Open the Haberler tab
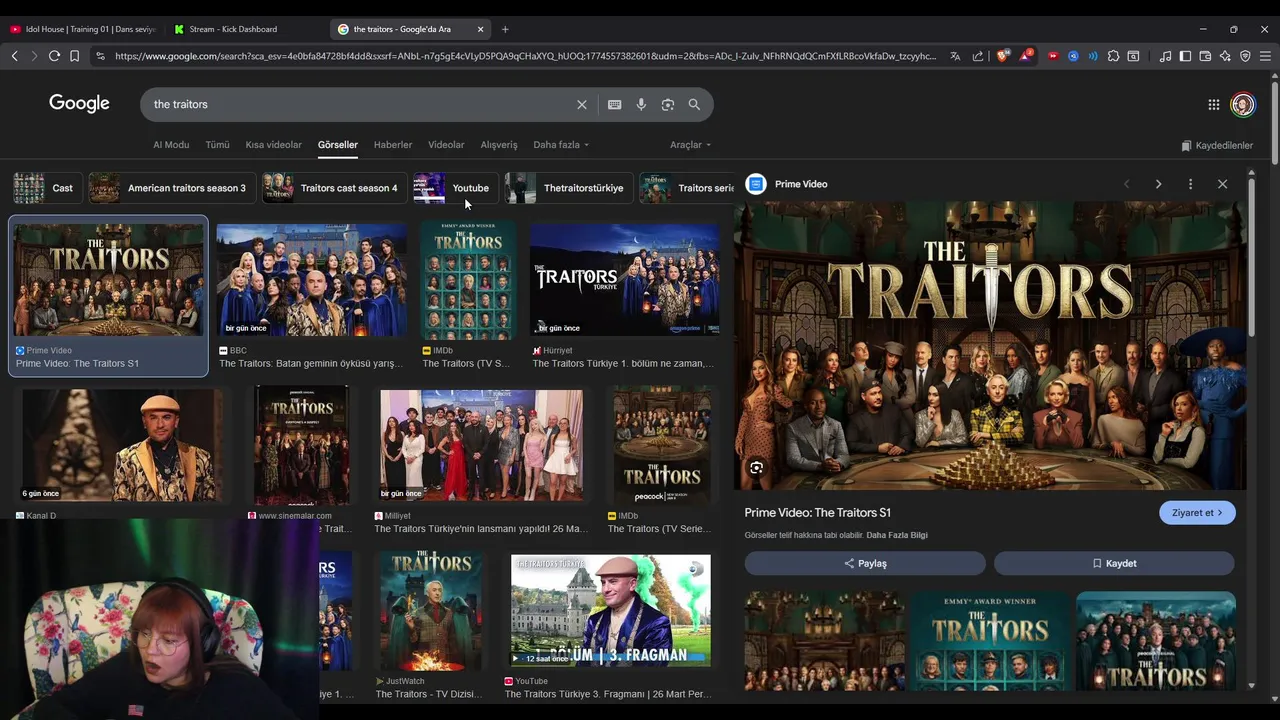 click(393, 145)
